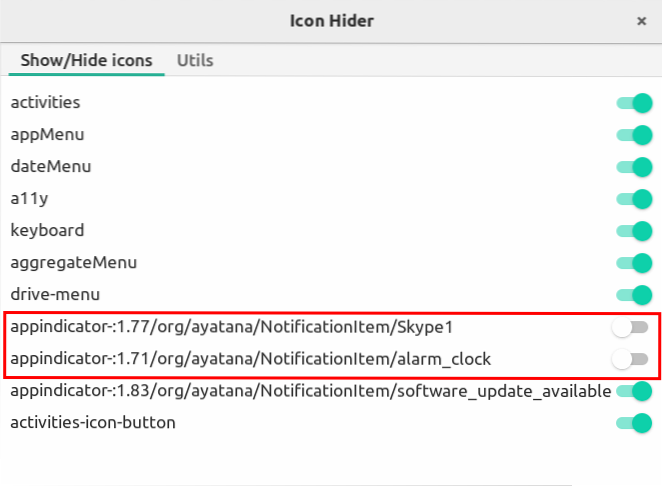Enable the Skype1 appindicator toggle
Image resolution: width=662 pixels, height=486 pixels.
(x=631, y=327)
